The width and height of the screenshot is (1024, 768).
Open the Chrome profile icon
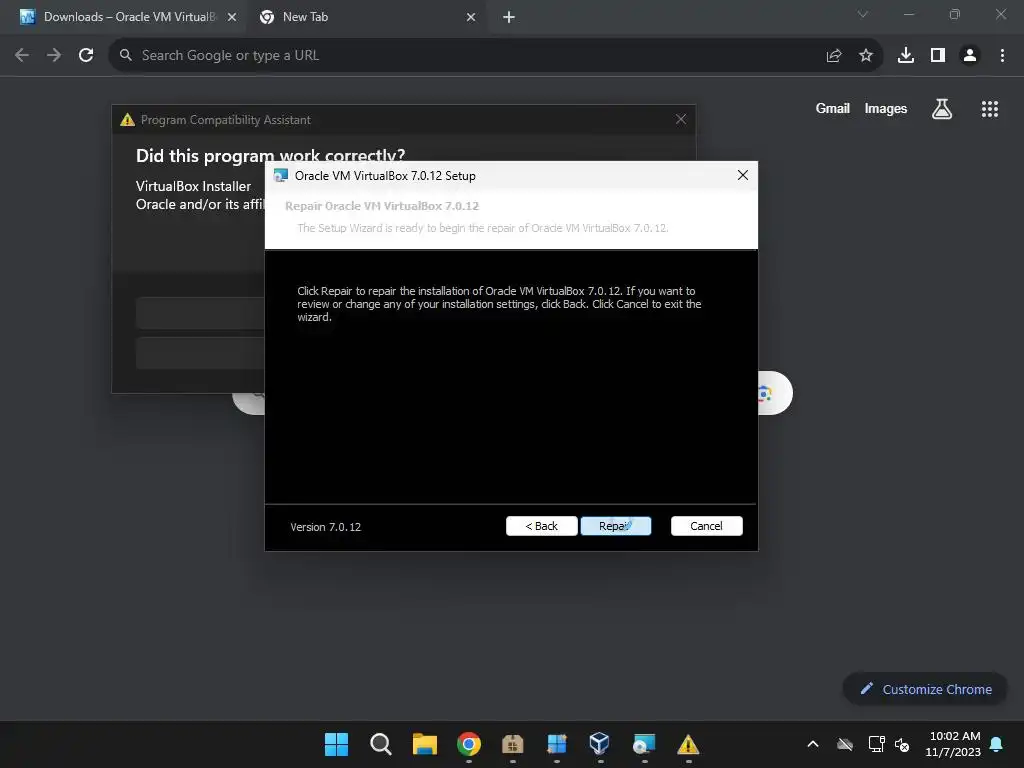[970, 56]
